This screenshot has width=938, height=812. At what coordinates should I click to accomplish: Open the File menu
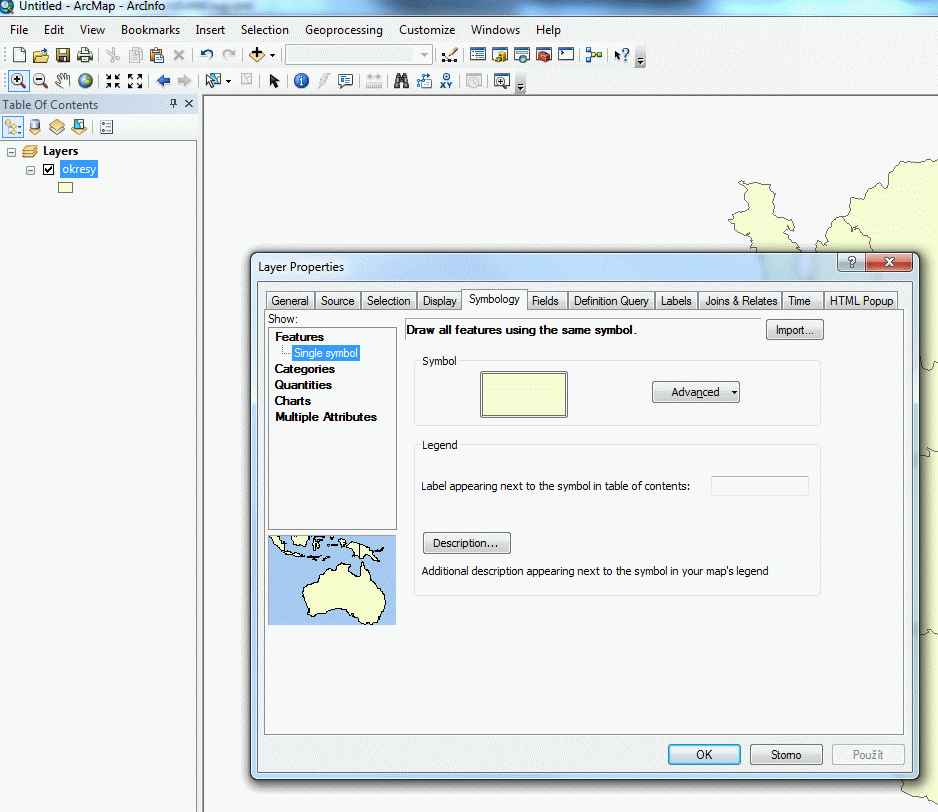(x=19, y=30)
